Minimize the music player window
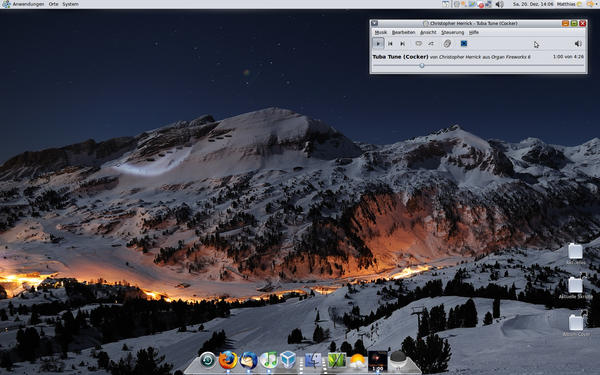Viewport: 600px width, 375px height. click(x=566, y=23)
